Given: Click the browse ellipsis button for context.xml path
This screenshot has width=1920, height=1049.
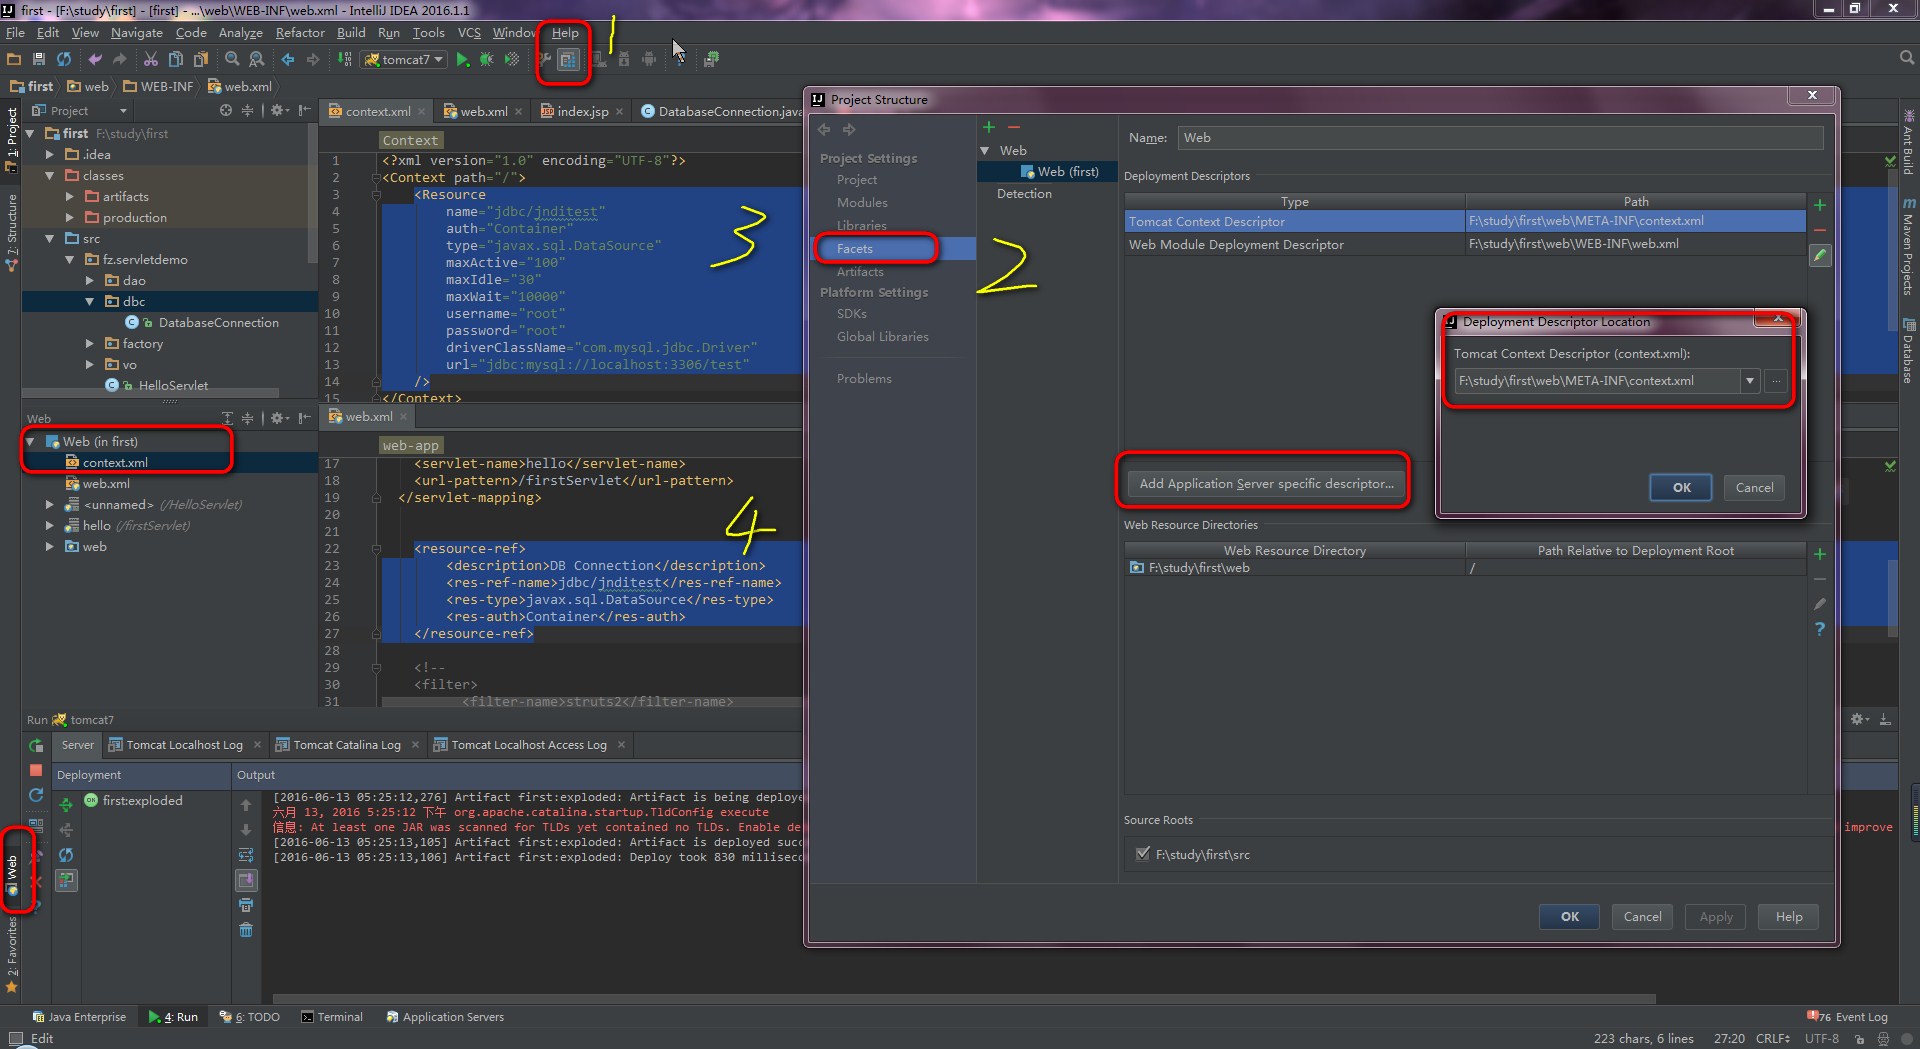Looking at the screenshot, I should (1776, 381).
